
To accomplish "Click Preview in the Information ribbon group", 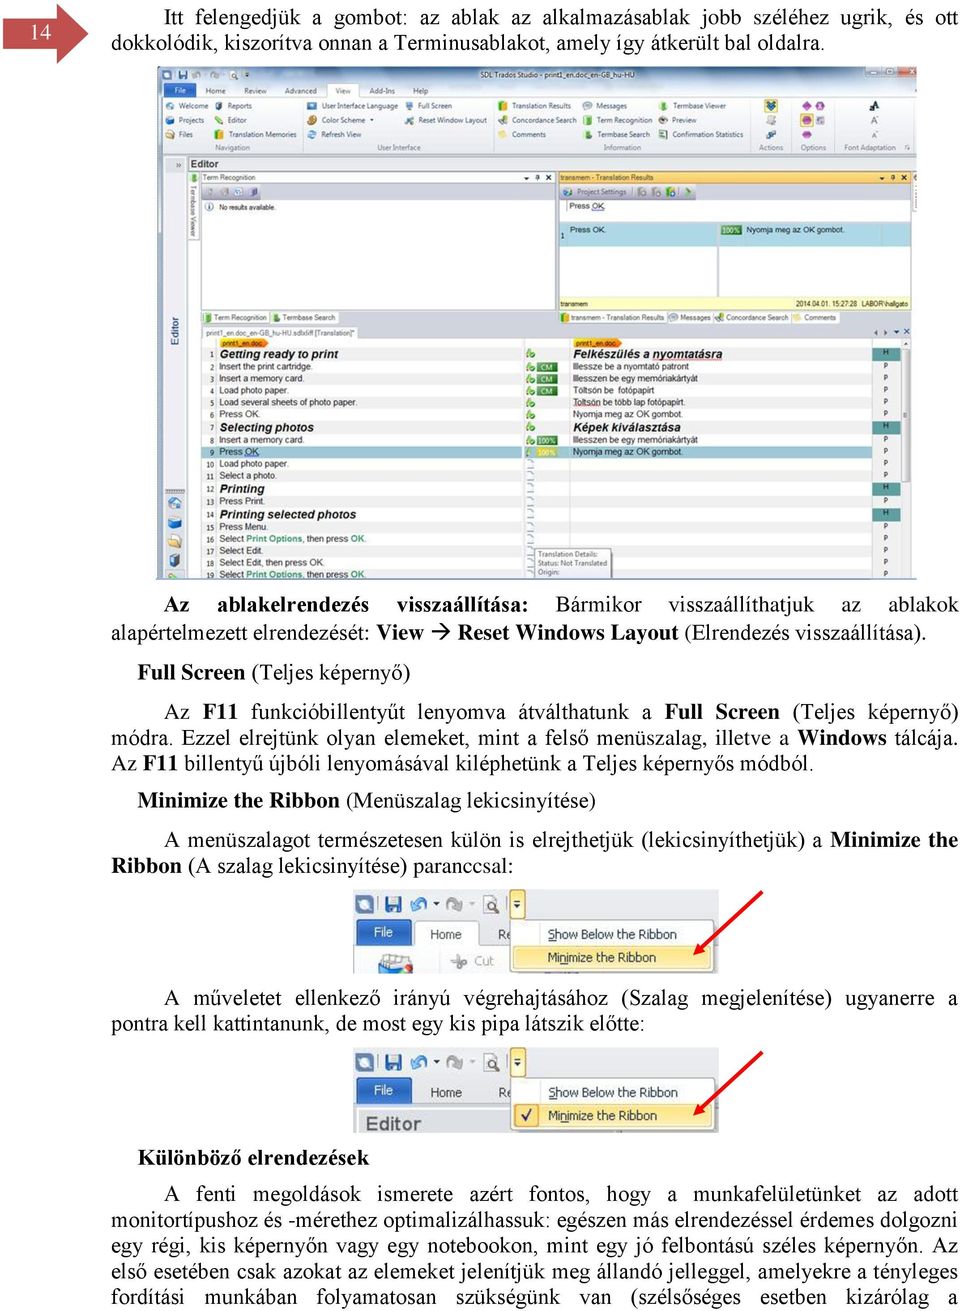I will click(x=678, y=120).
